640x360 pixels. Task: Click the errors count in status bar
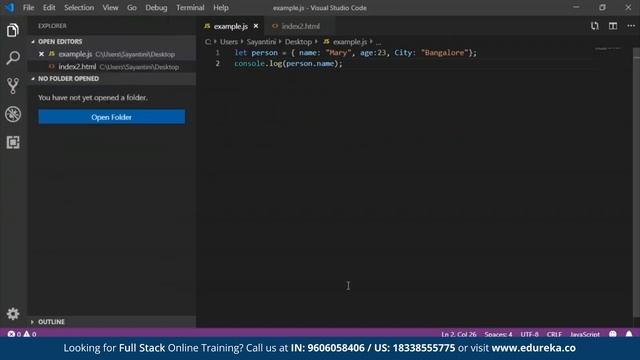pos(15,334)
